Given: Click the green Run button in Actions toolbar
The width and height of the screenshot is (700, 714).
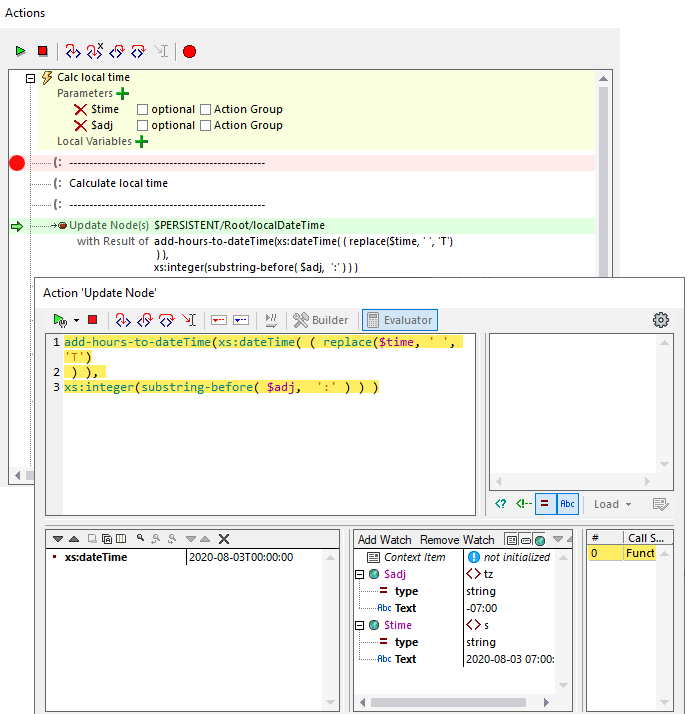Looking at the screenshot, I should click(20, 51).
